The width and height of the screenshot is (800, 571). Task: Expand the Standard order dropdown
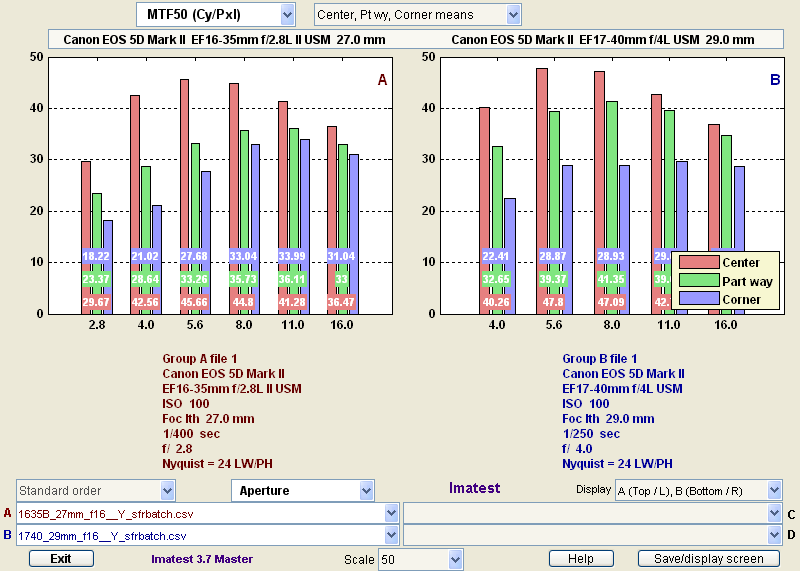[96, 491]
